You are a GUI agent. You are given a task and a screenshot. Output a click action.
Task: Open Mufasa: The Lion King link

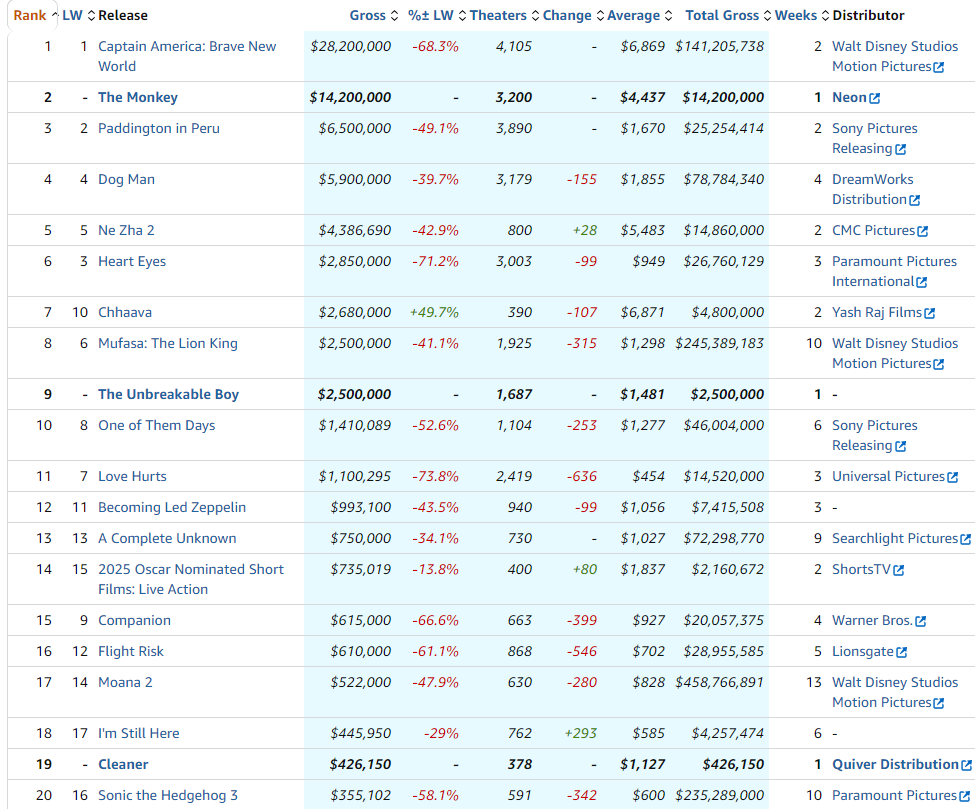click(x=168, y=344)
